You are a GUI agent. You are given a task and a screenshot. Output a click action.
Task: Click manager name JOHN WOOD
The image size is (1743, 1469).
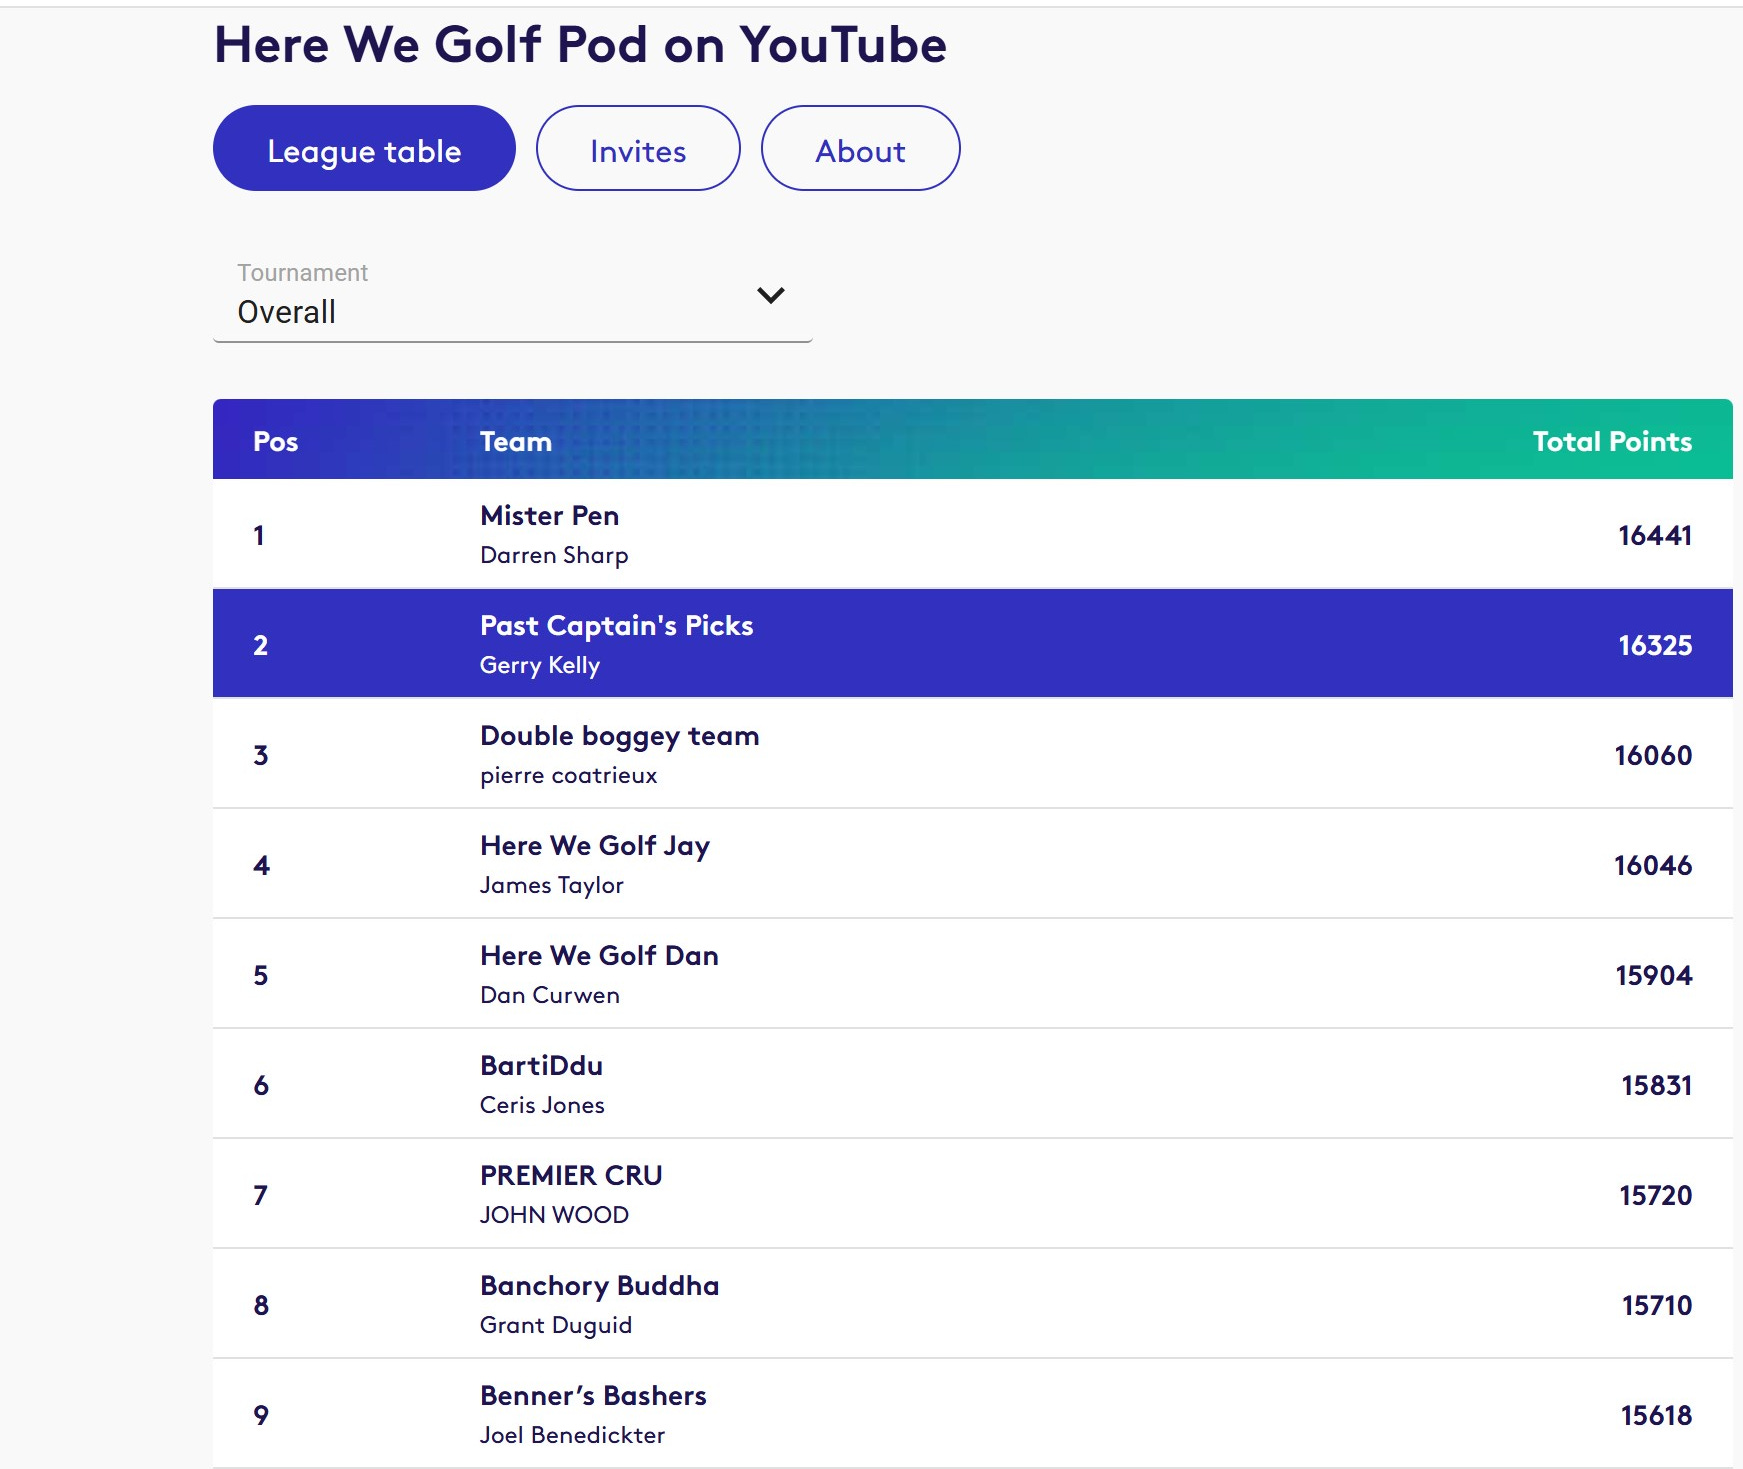point(554,1215)
